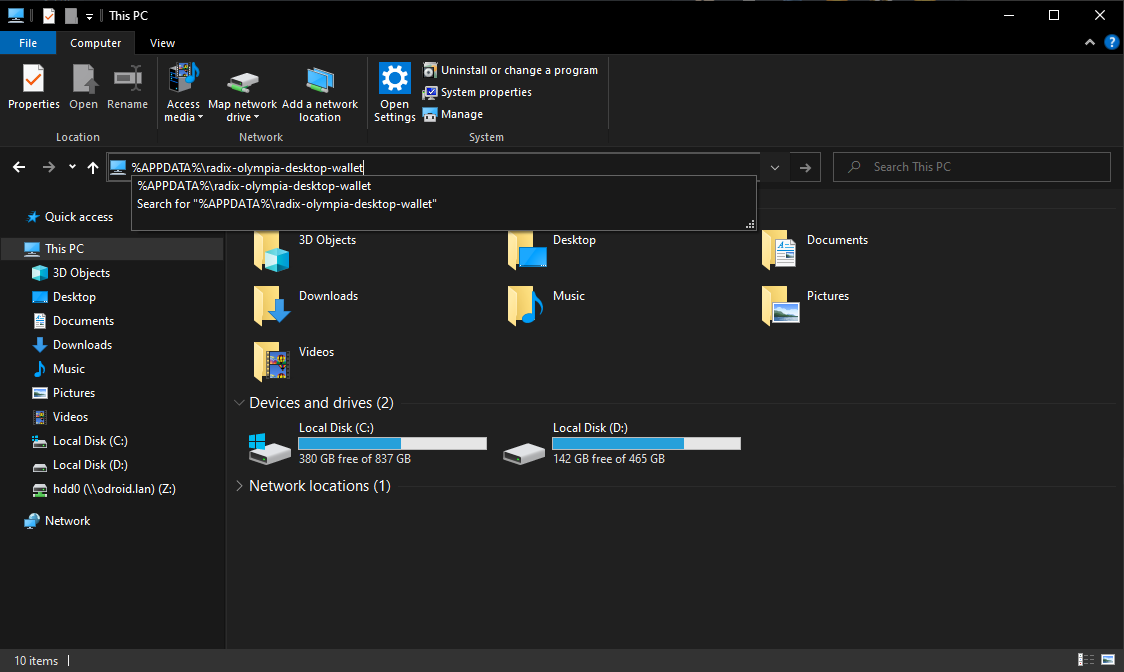Go back with the back arrow
The width and height of the screenshot is (1124, 672).
tap(19, 167)
